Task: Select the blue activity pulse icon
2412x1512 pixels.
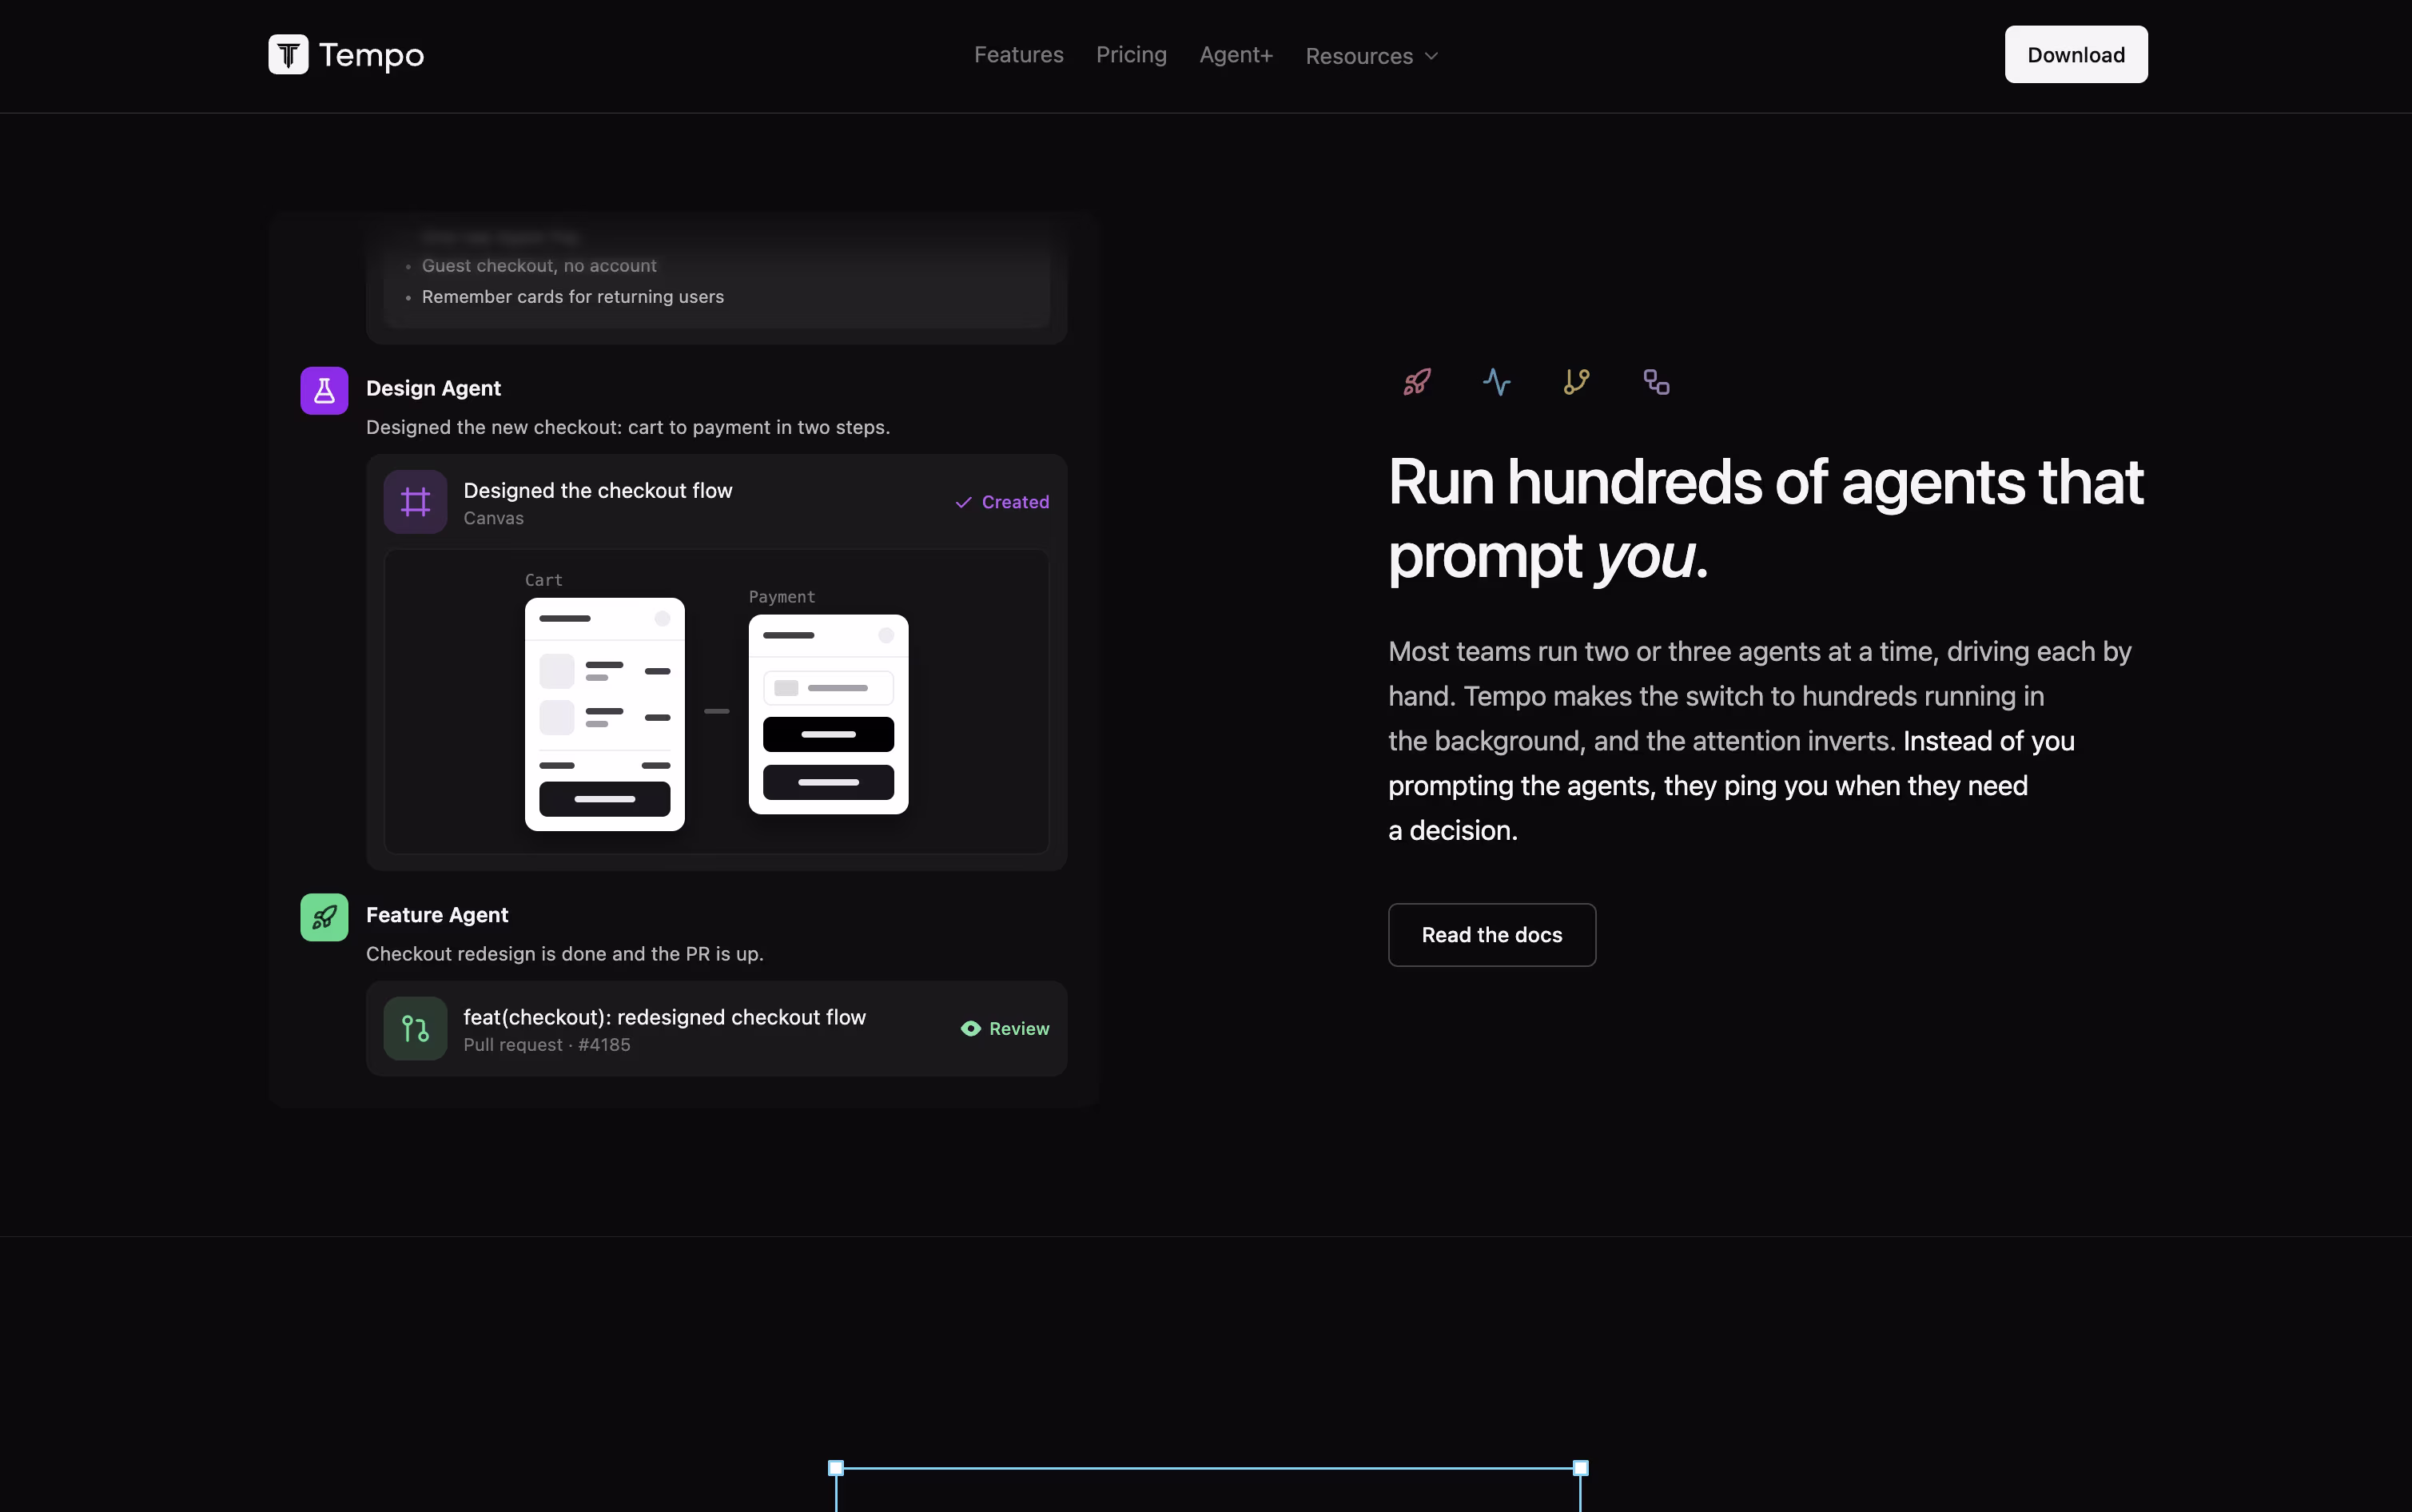Action: click(x=1496, y=382)
